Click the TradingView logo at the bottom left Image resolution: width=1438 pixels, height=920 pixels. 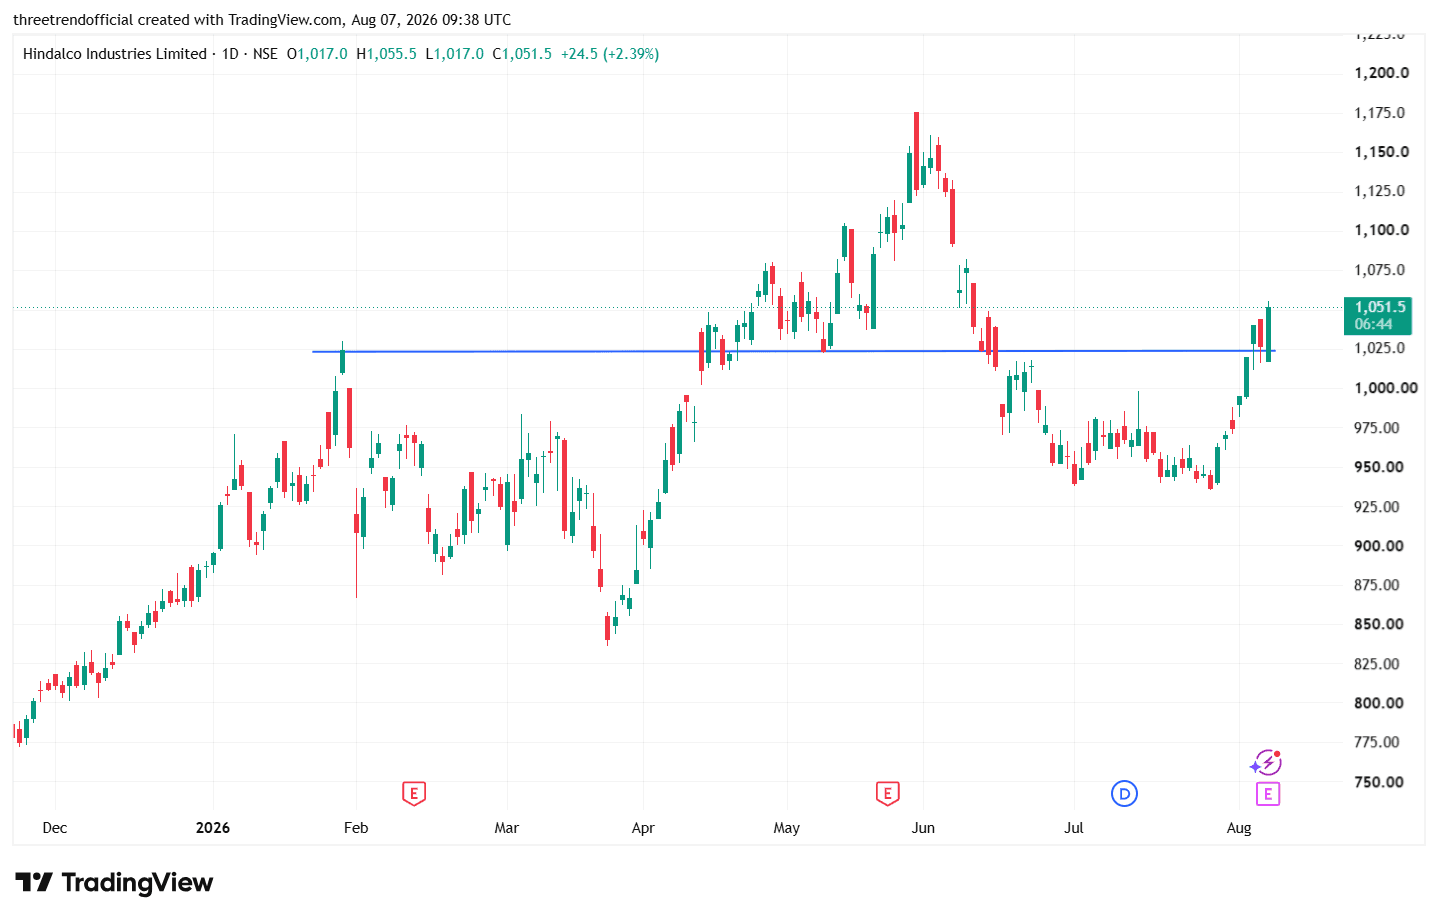[x=114, y=883]
